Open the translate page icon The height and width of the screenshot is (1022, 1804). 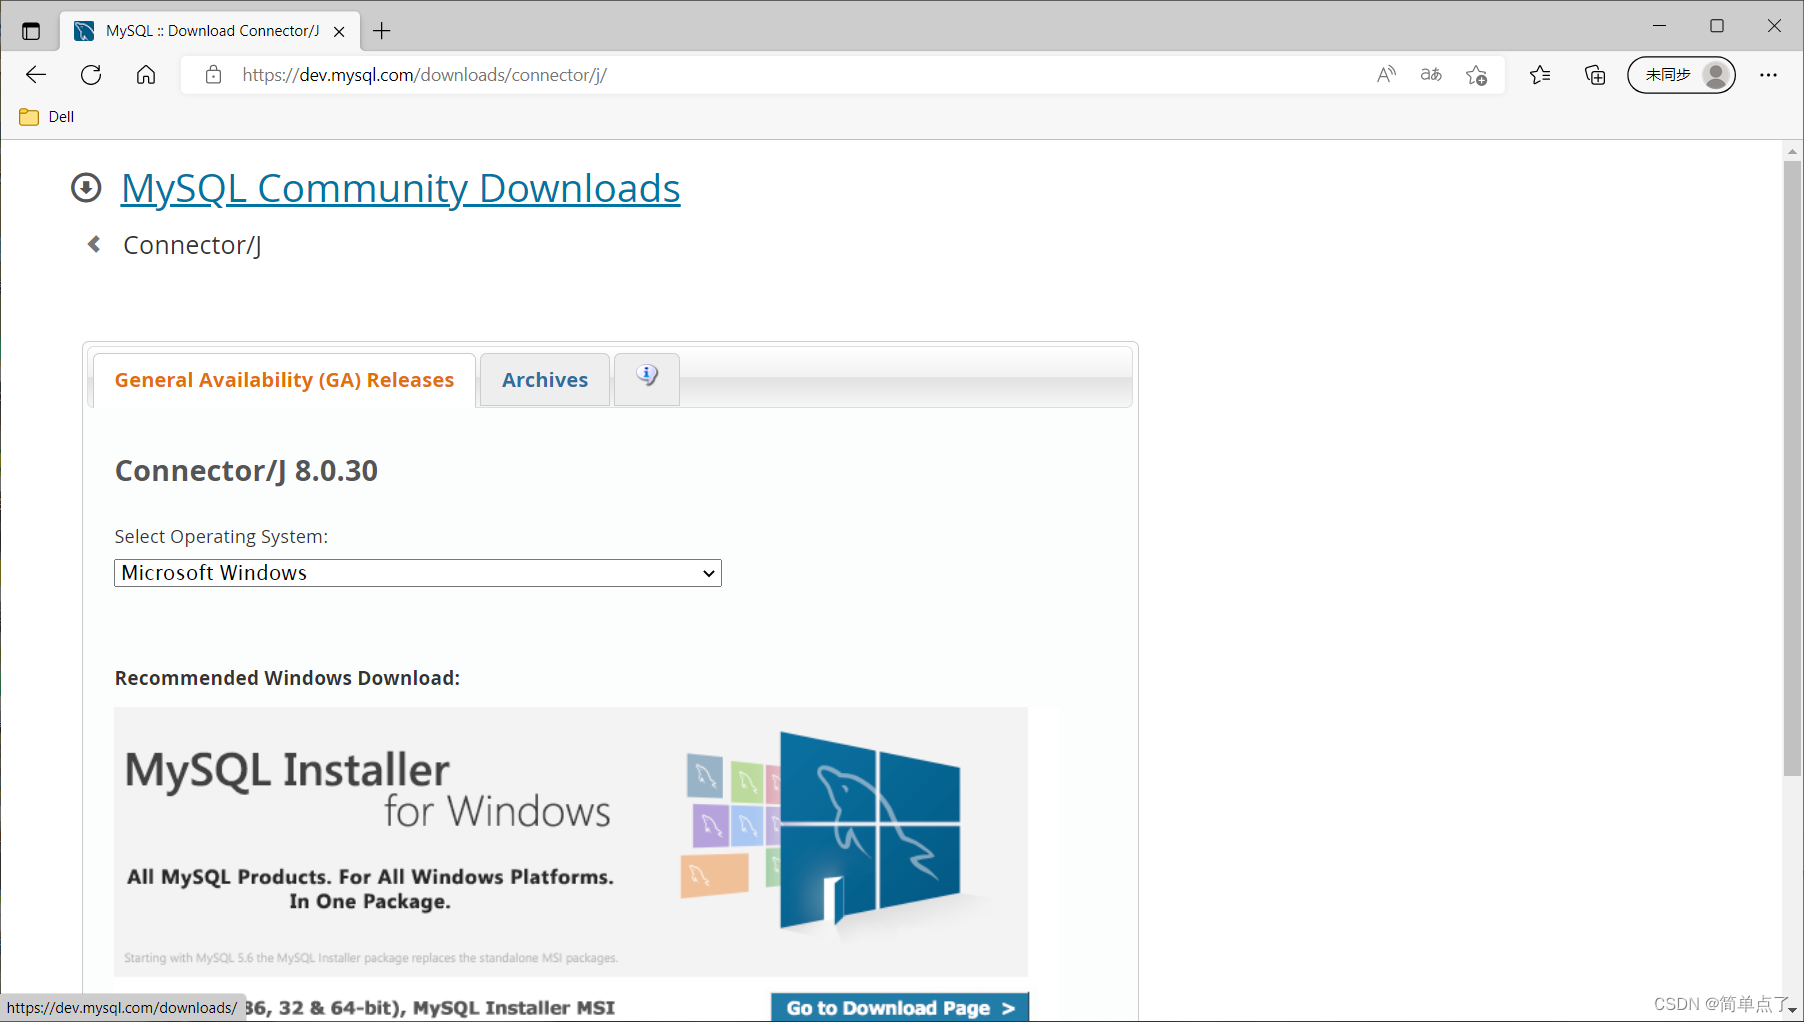click(x=1431, y=75)
